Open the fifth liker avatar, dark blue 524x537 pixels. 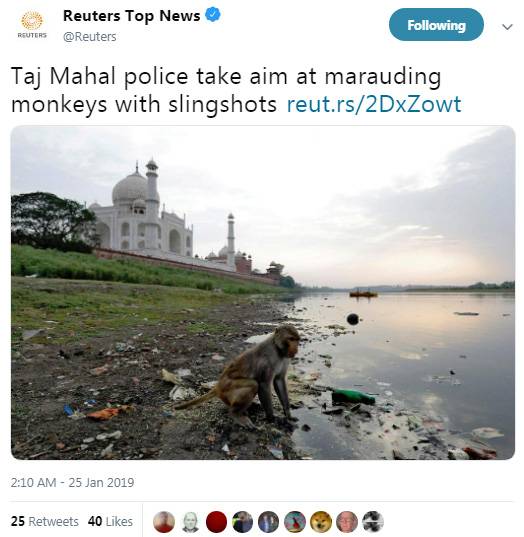click(269, 522)
